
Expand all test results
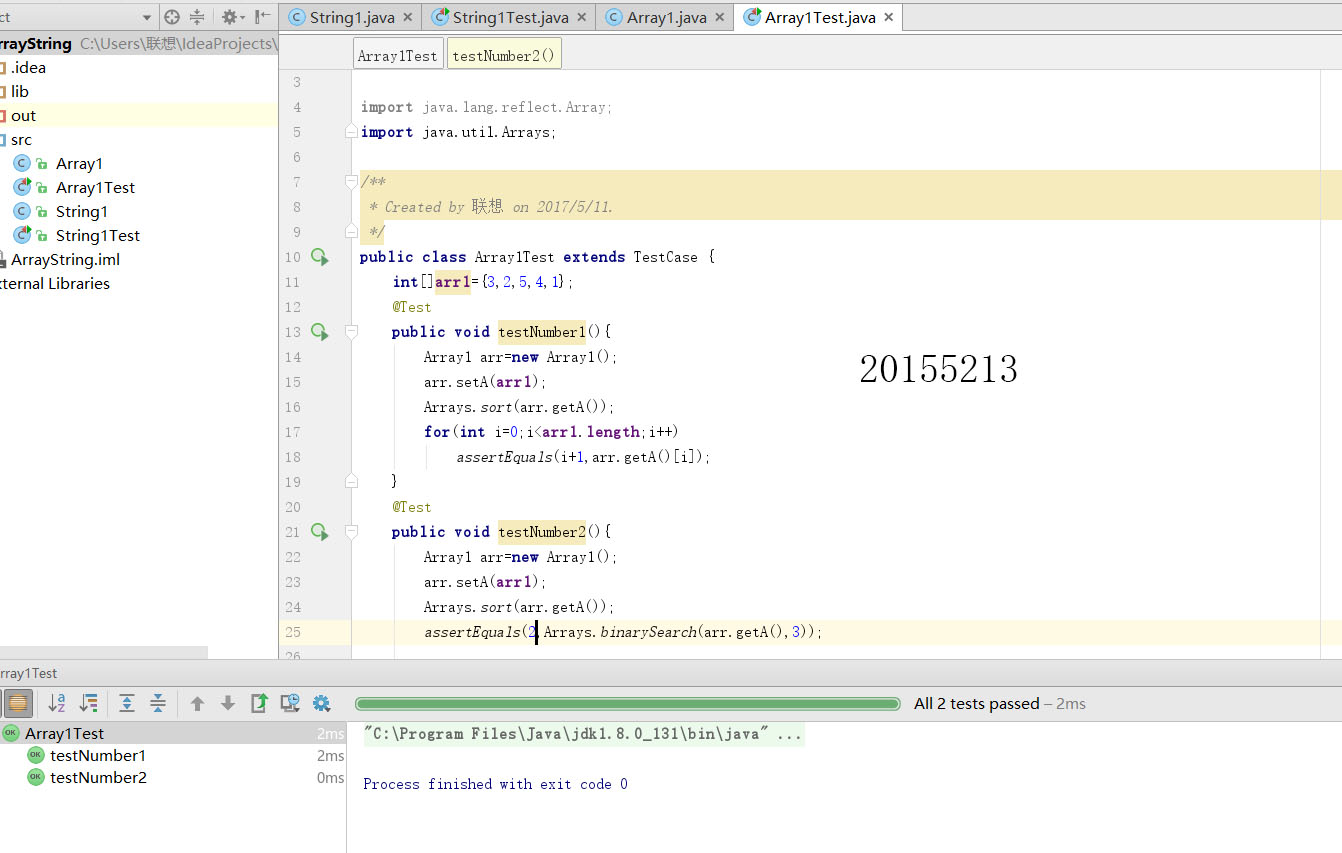point(127,703)
